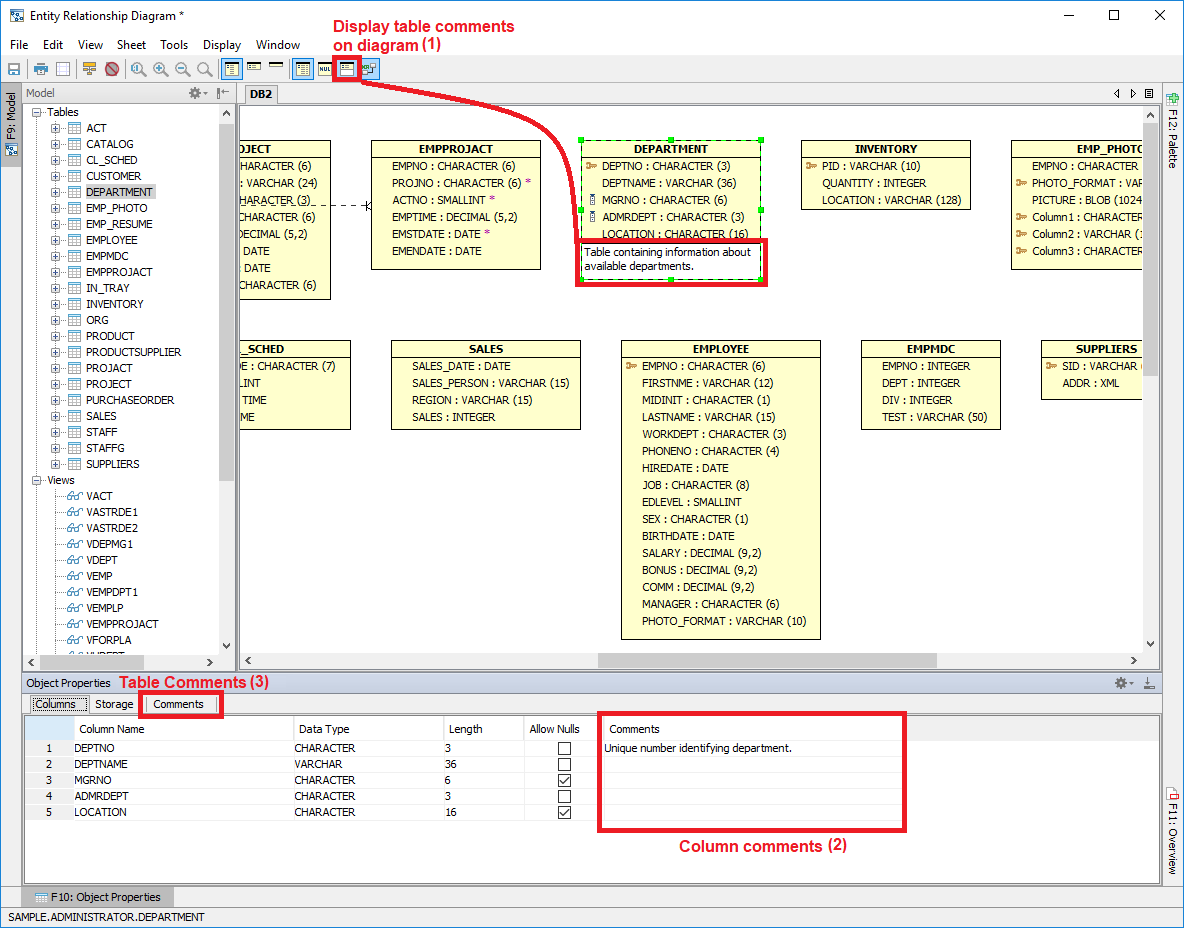Toggle the NULL display toolbar icon

point(325,69)
